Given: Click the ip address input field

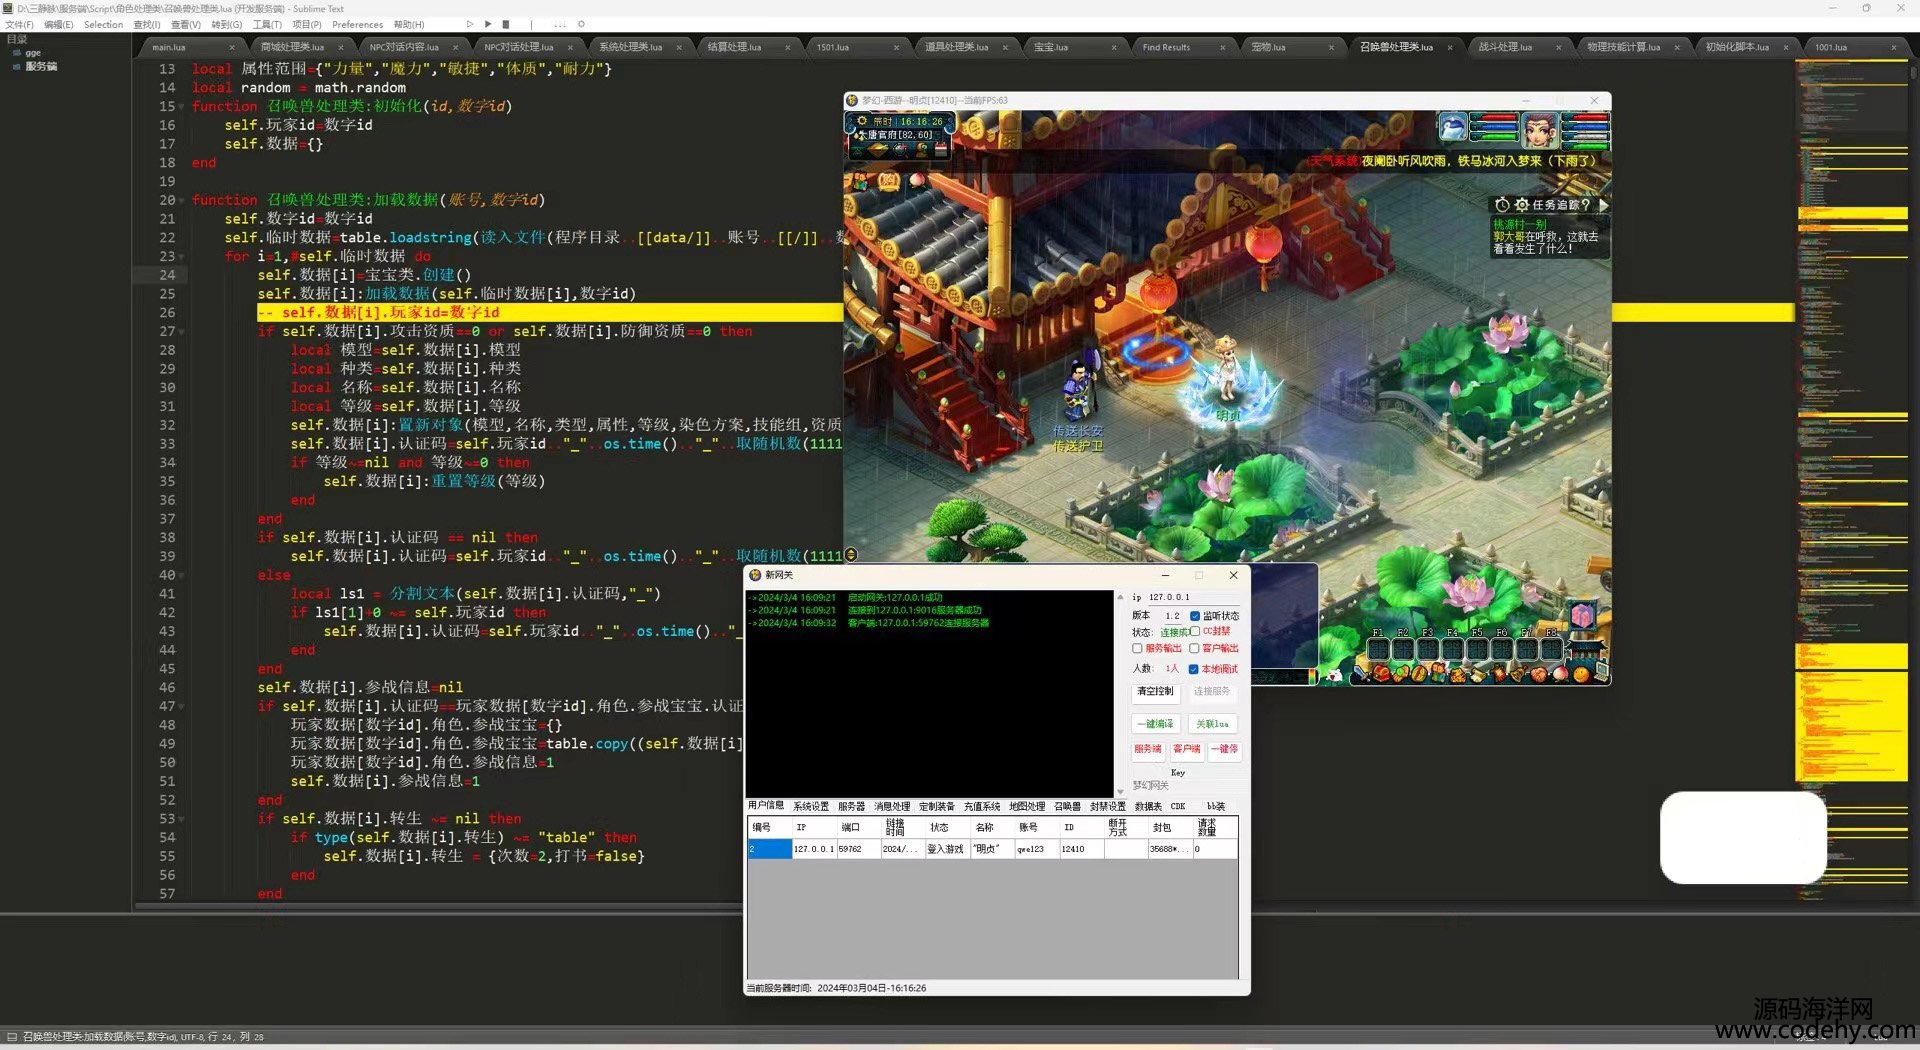Looking at the screenshot, I should (1194, 597).
